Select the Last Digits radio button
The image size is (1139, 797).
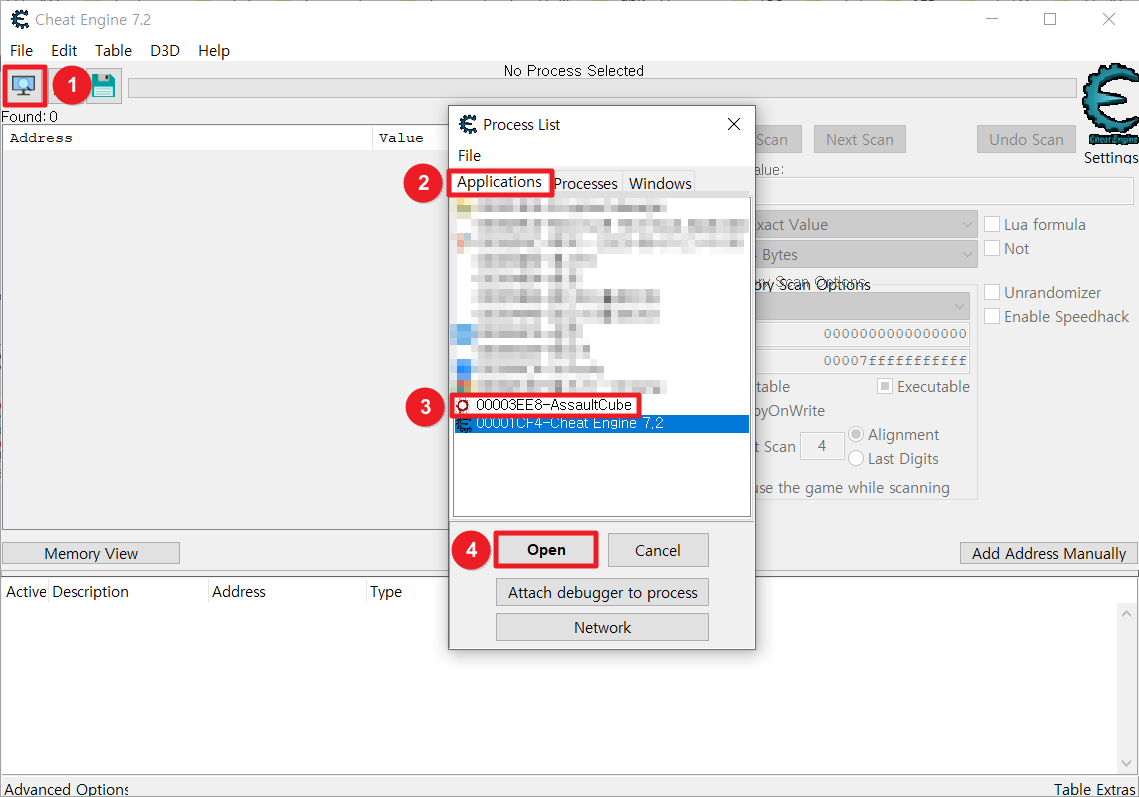click(x=856, y=458)
